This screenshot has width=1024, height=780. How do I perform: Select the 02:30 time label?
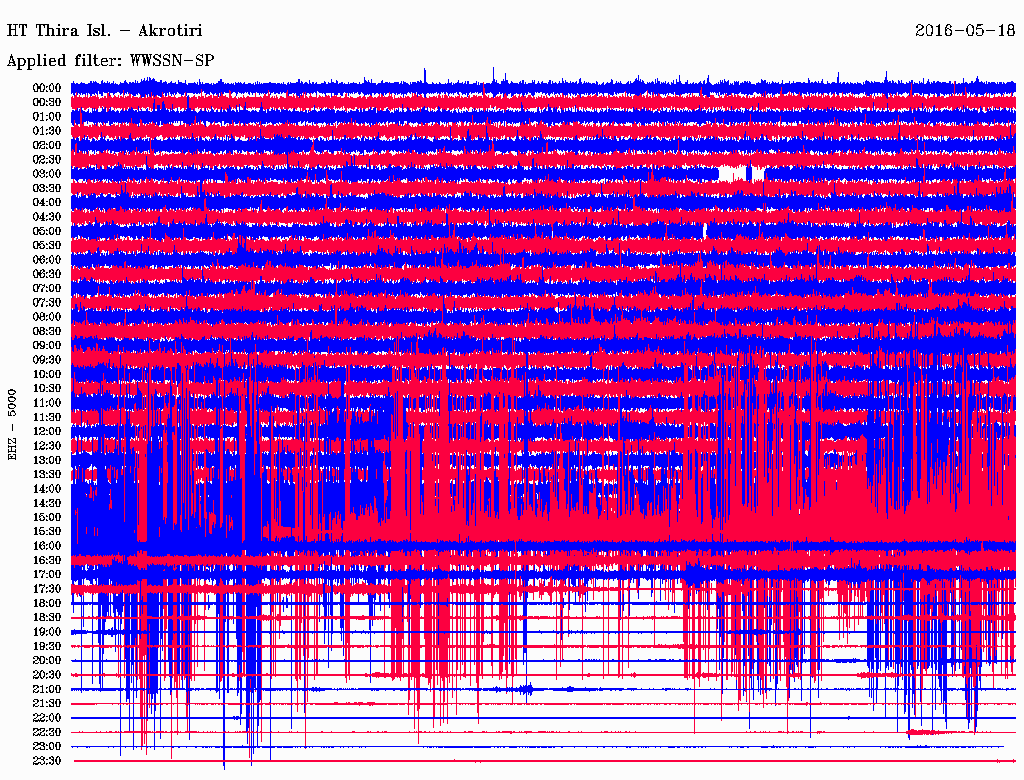click(46, 159)
